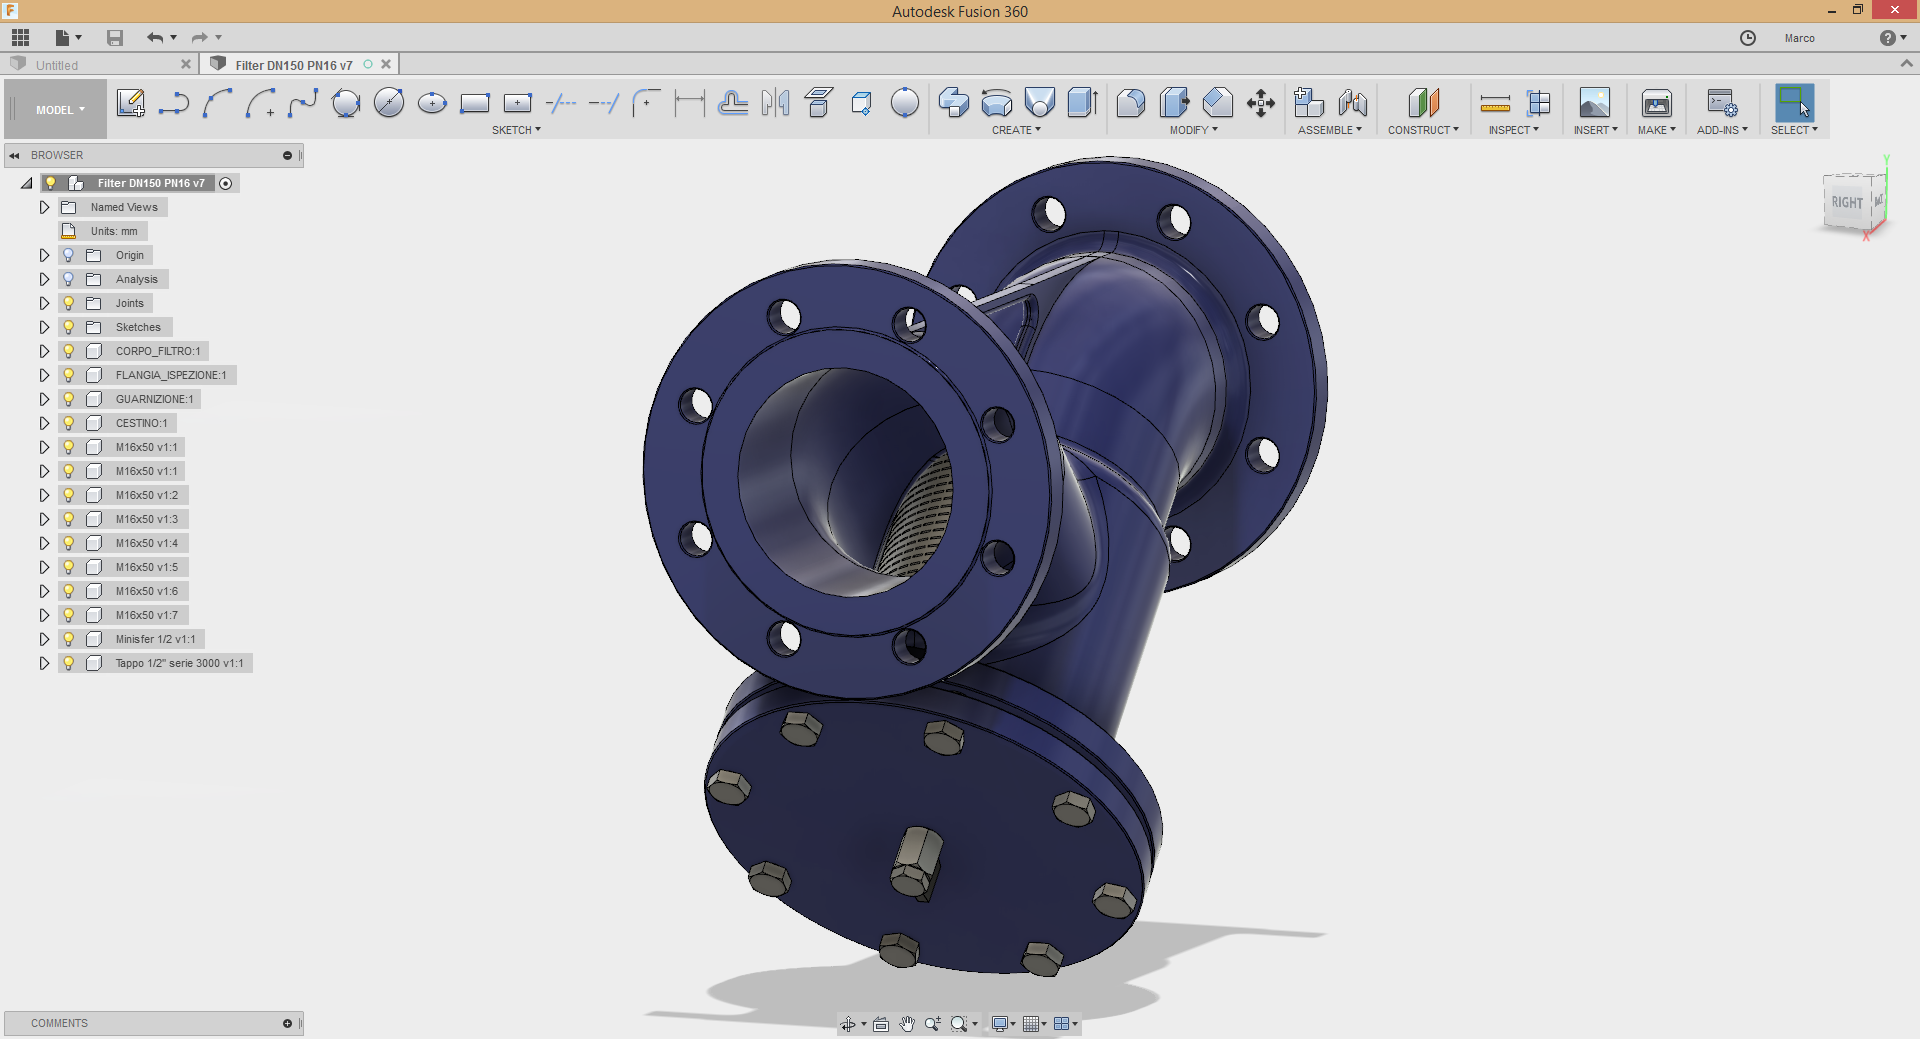Hide the GUARNIZIONE:1 component

click(69, 399)
